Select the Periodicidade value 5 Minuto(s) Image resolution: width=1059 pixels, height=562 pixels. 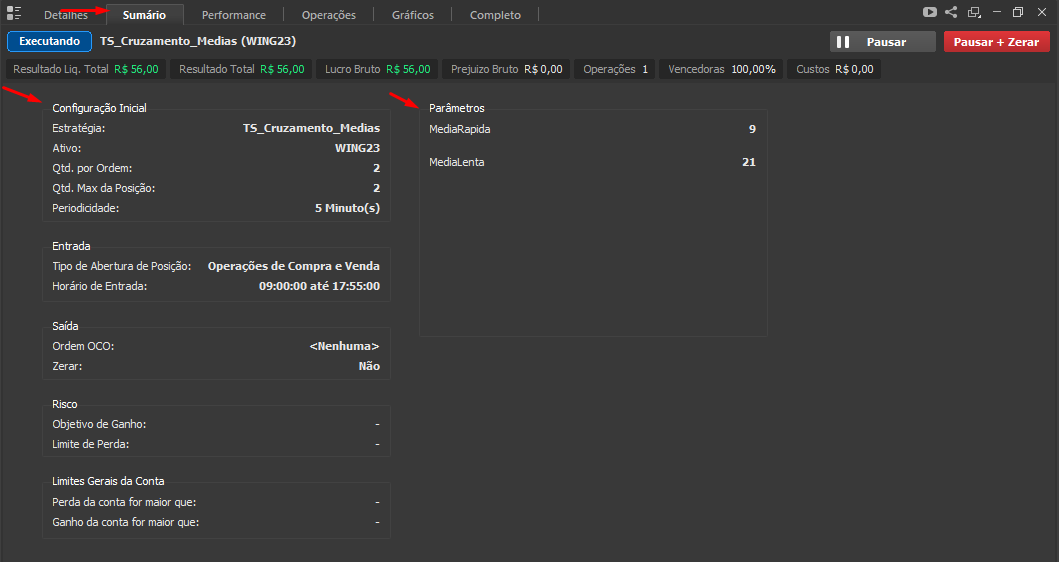click(347, 208)
